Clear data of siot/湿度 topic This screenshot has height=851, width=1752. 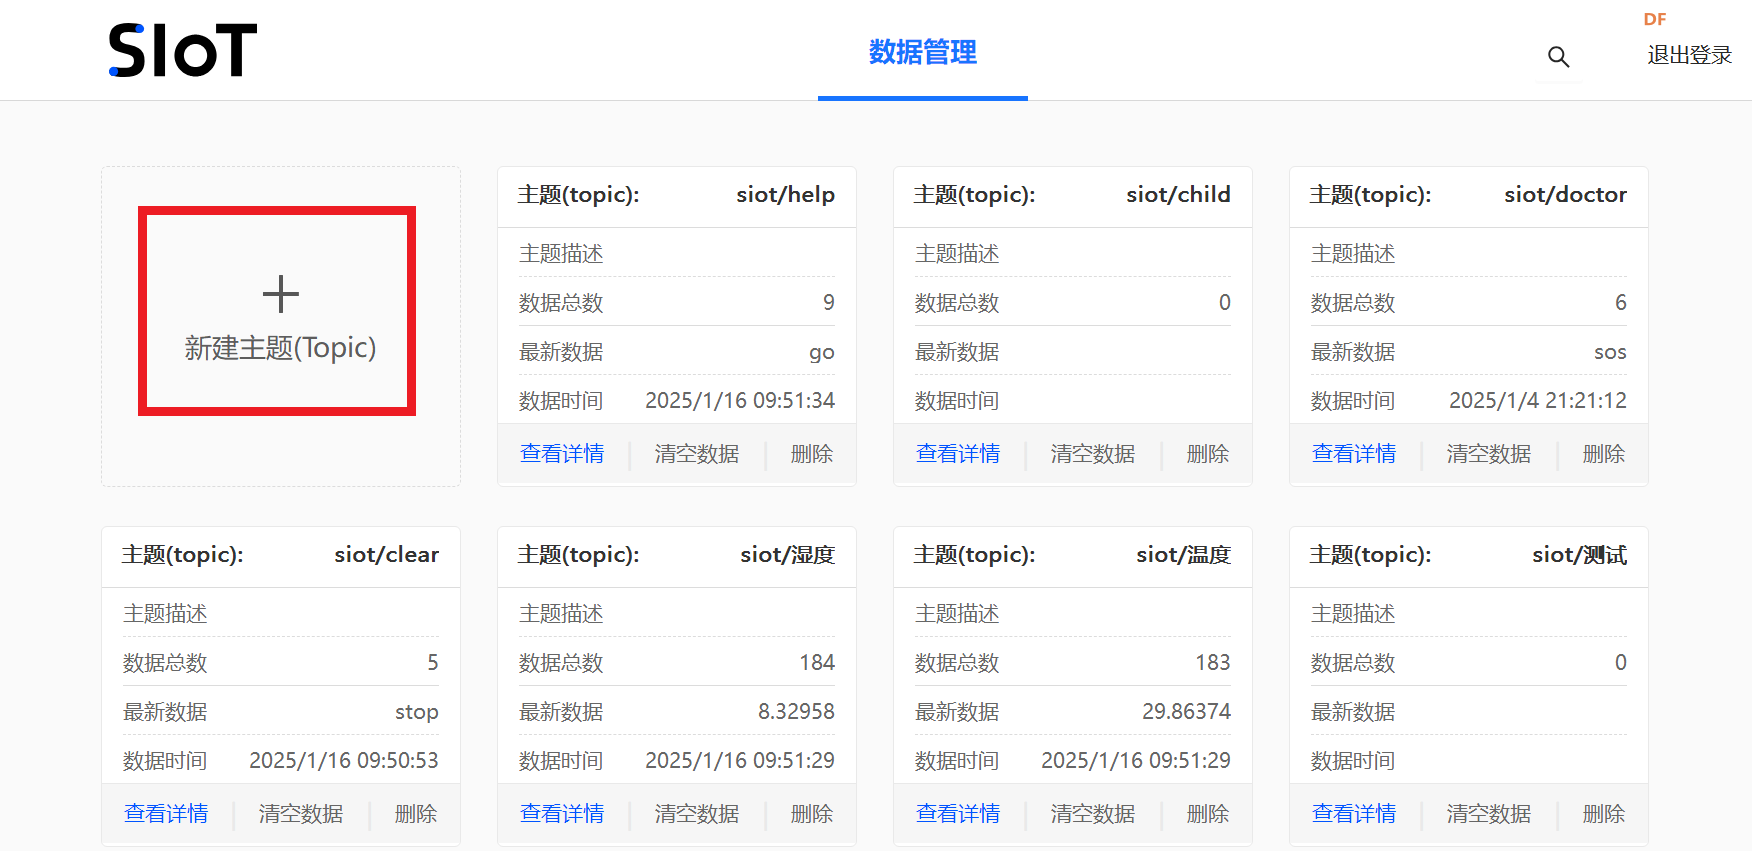[x=697, y=814]
